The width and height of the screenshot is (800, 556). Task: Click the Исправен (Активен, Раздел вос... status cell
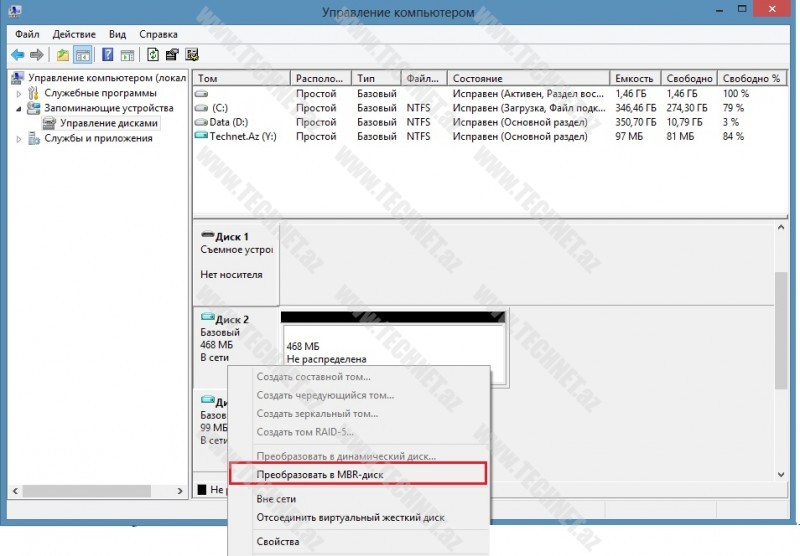click(x=528, y=93)
